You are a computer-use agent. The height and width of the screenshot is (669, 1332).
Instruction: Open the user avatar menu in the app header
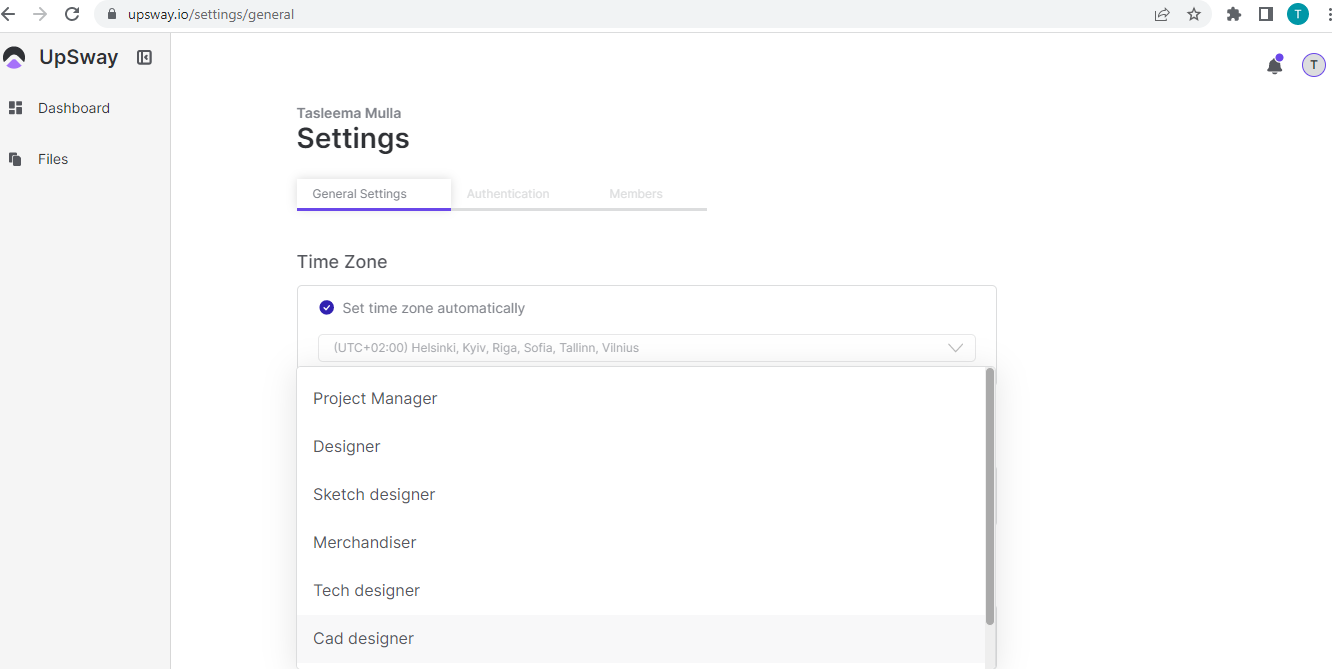coord(1313,65)
